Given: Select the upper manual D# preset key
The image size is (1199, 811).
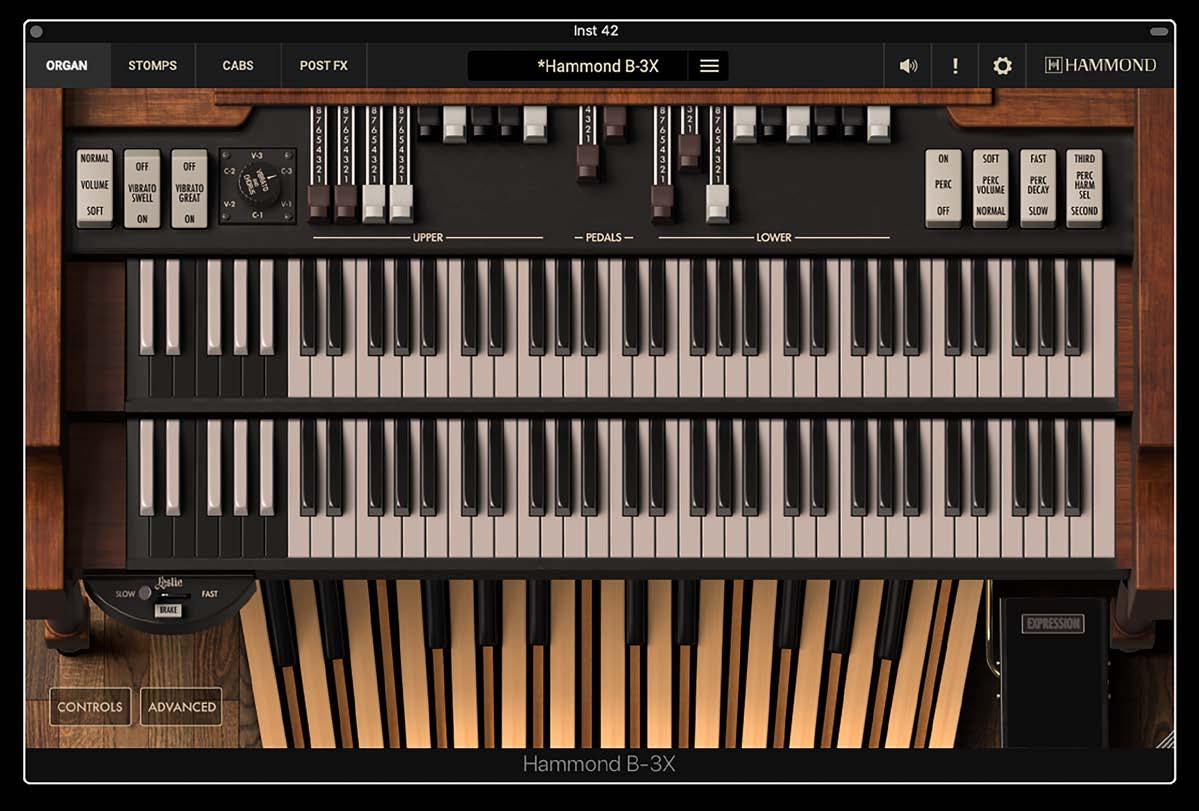Looking at the screenshot, I should click(x=174, y=306).
